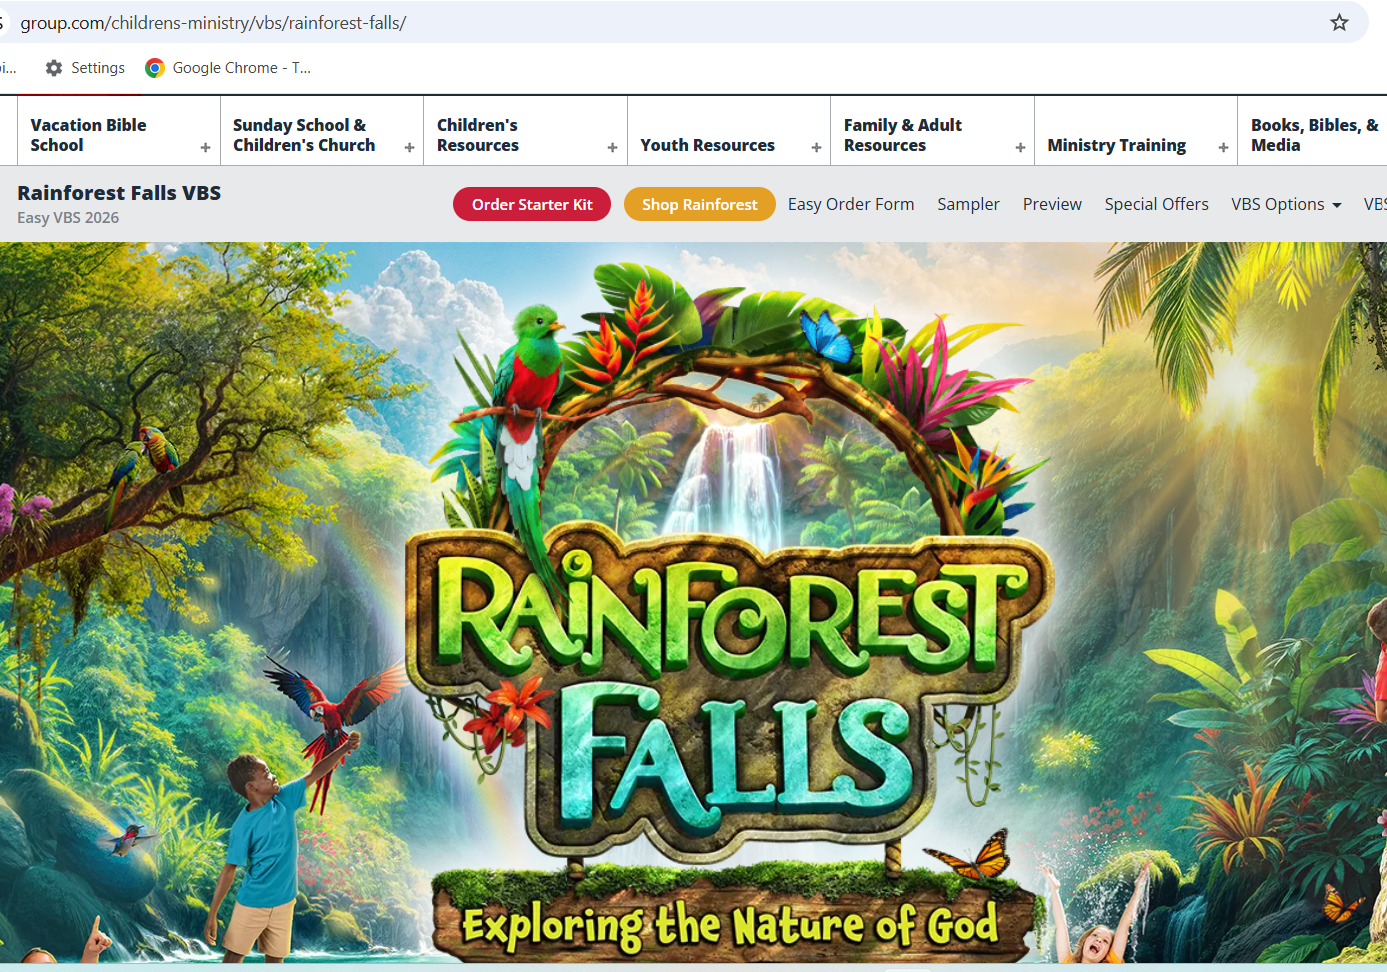This screenshot has width=1387, height=972.
Task: Open the Google Chrome bookmark icon
Action: click(155, 68)
